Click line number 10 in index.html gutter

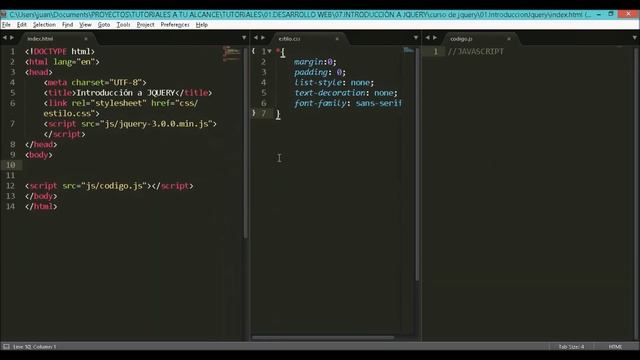click(x=11, y=165)
